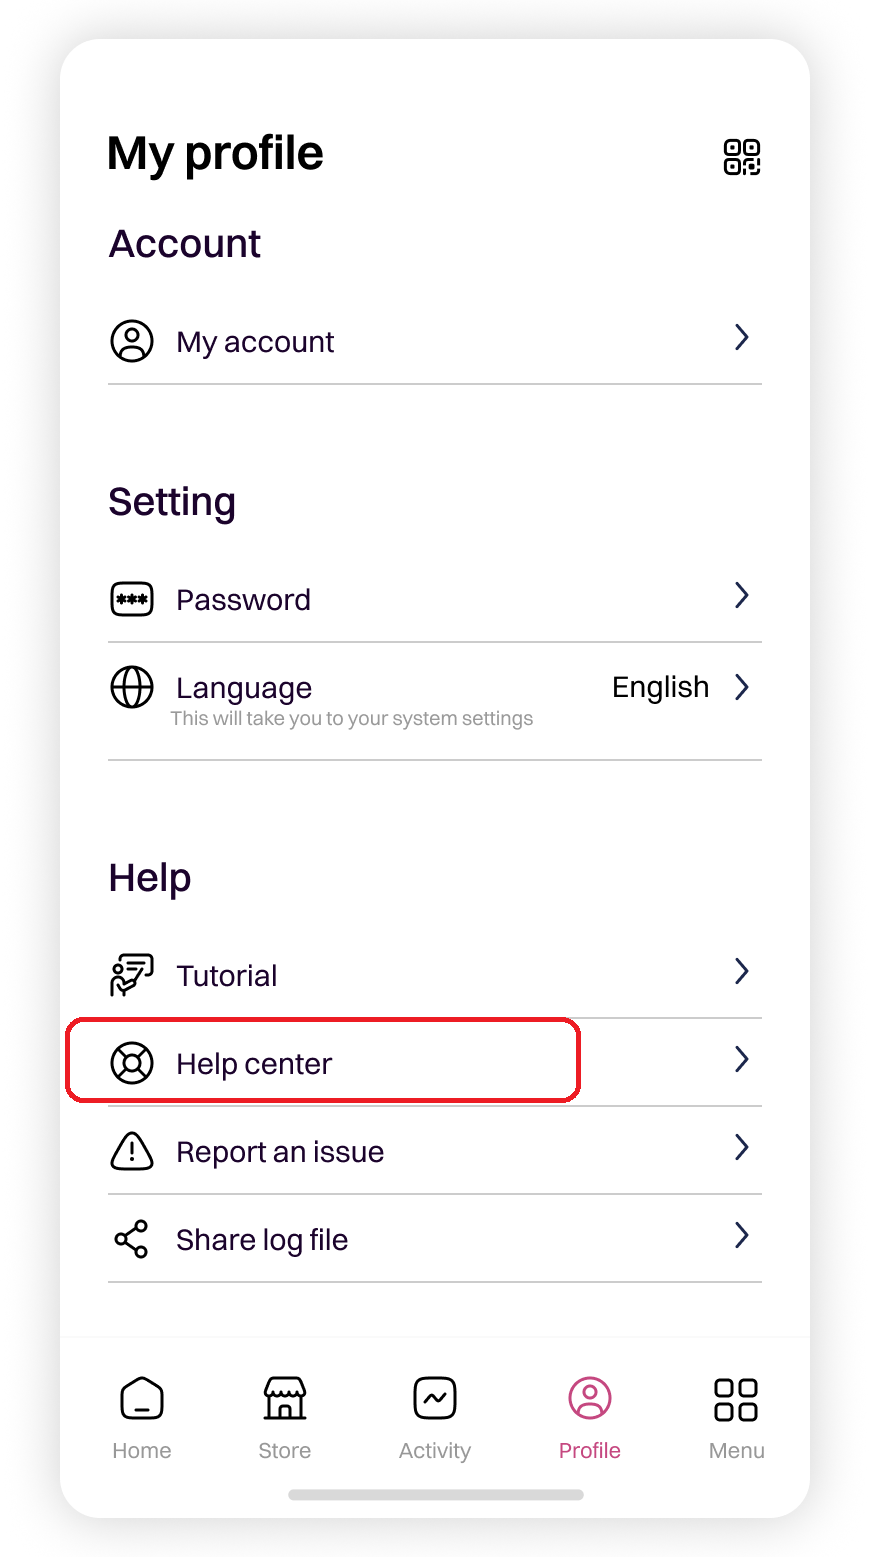This screenshot has height=1557, width=870.
Task: Select the Profile tab
Action: [x=590, y=1417]
